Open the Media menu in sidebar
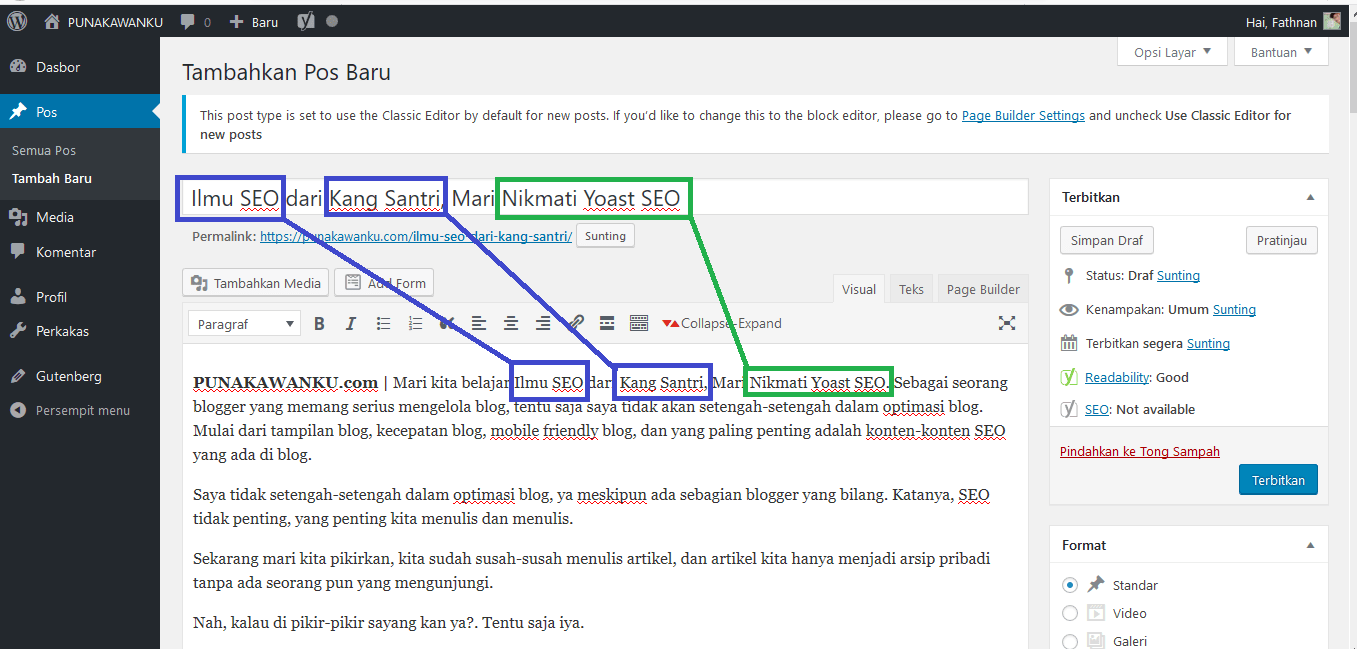Screen dimensions: 1357x649 (54, 217)
